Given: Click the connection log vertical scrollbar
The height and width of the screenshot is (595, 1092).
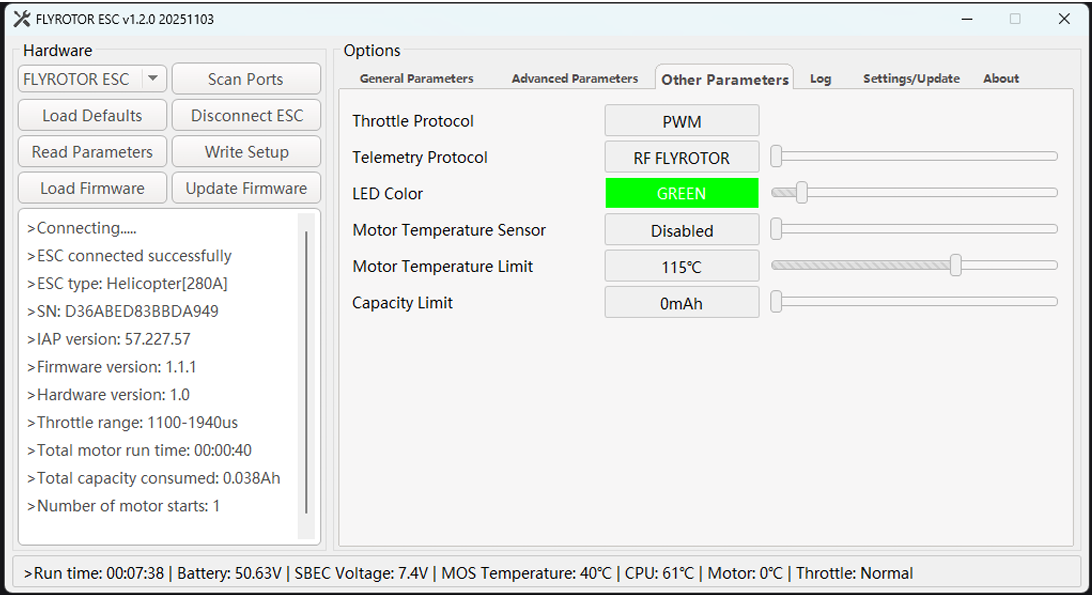Looking at the screenshot, I should point(306,370).
